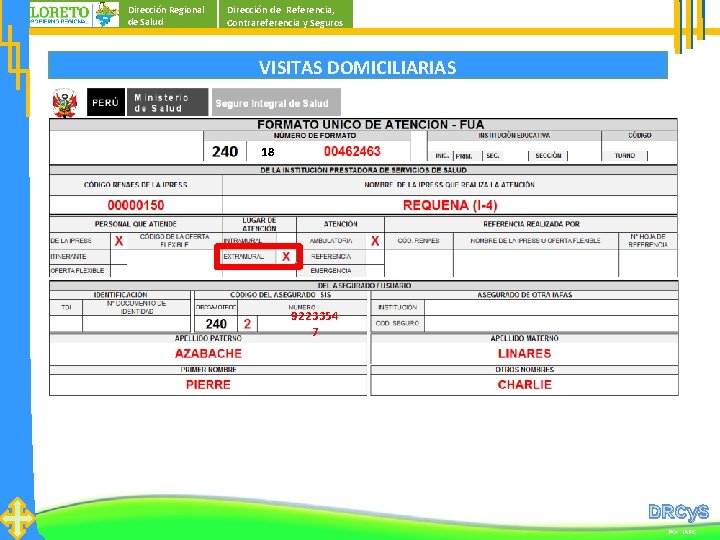The height and width of the screenshot is (540, 720).
Task: Toggle the Extramural checkbox marked X
Action: (286, 256)
